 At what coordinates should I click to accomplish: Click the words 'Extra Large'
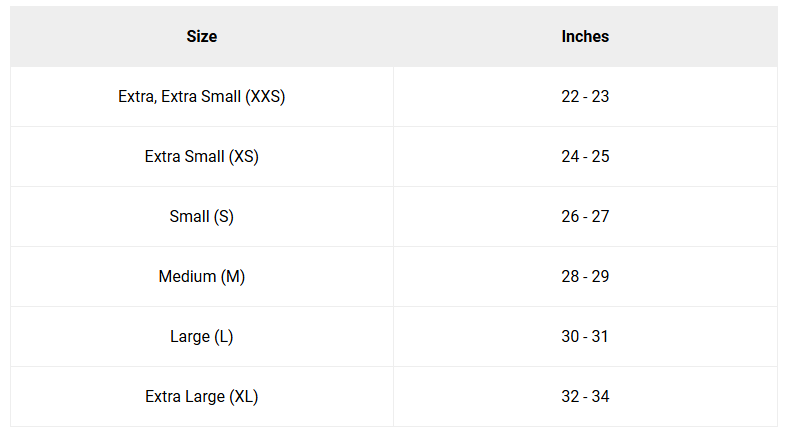[x=185, y=397]
